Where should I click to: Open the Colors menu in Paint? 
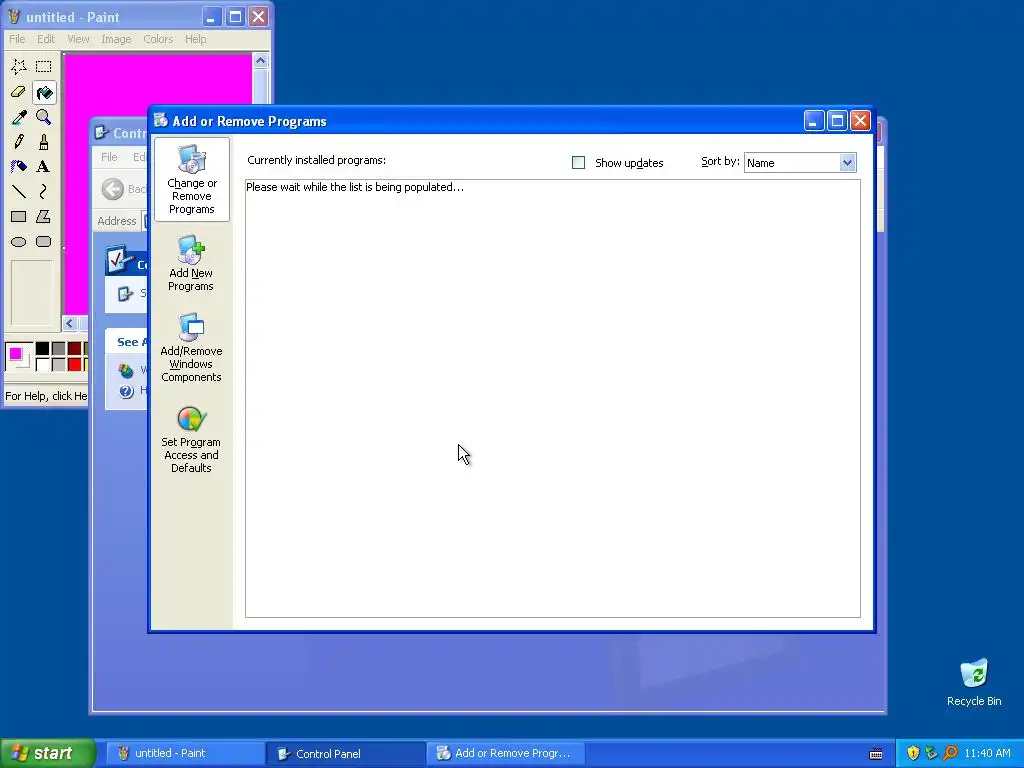click(x=158, y=39)
